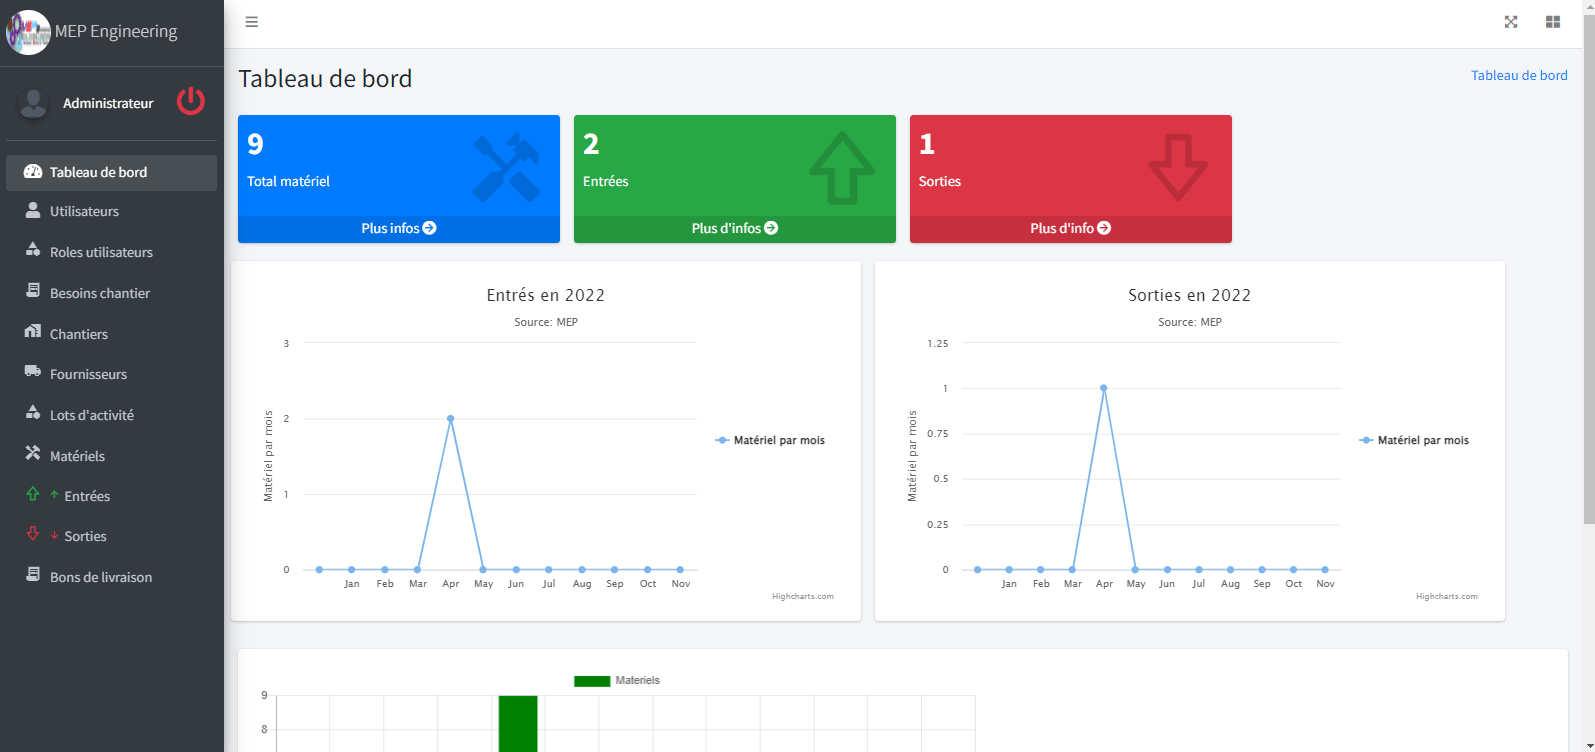Viewport: 1595px width, 752px height.
Task: Toggle sidebar with hamburger menu icon
Action: (x=252, y=22)
